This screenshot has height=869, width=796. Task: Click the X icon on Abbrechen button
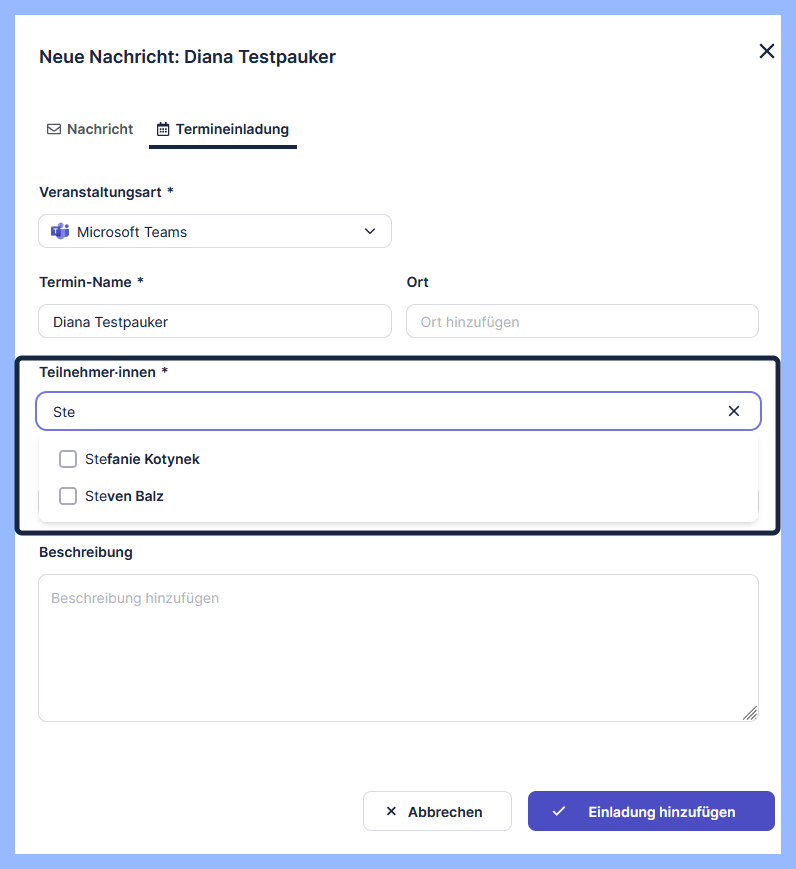click(x=391, y=812)
